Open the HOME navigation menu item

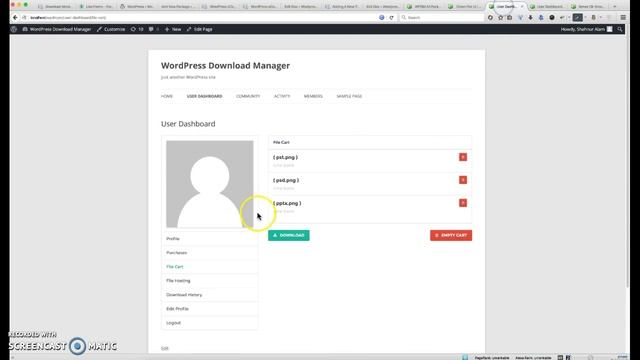[167, 96]
